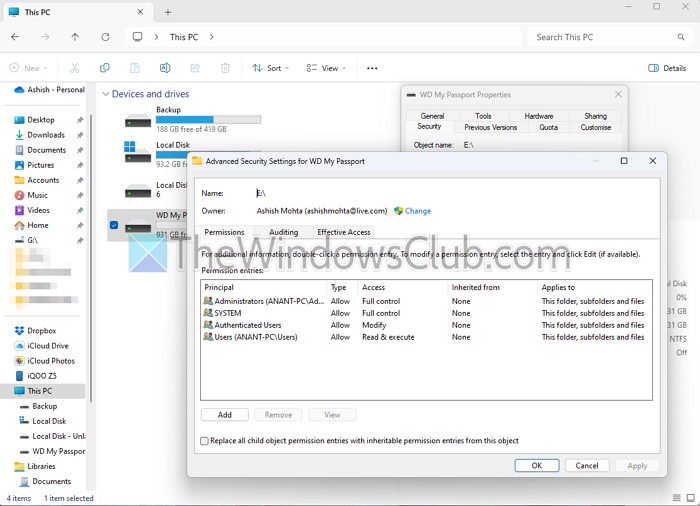Select the Administrators permission entry
The image size is (700, 506).
[426, 301]
